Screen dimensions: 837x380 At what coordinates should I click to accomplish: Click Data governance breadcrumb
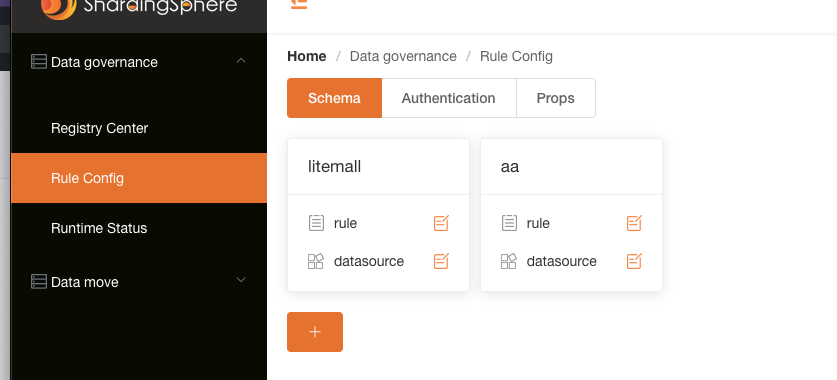pos(403,57)
